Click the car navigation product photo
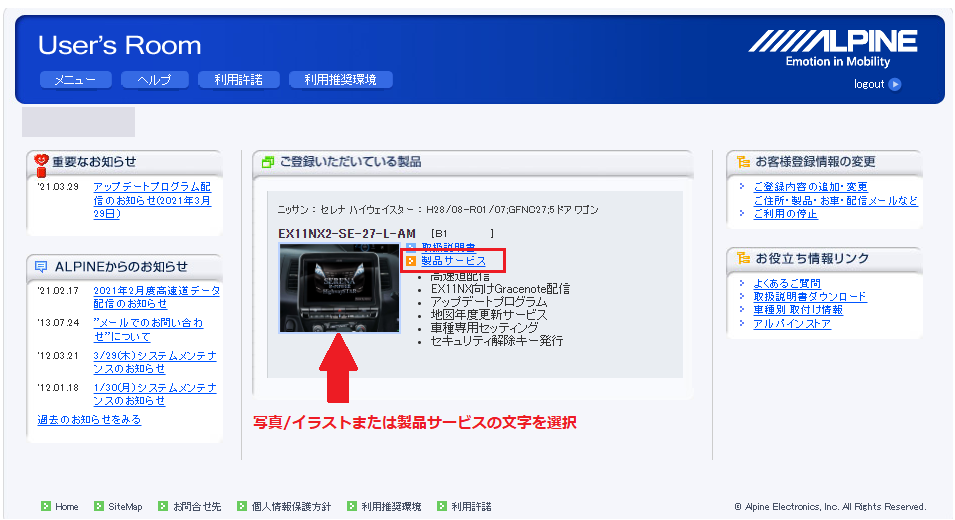 [339, 287]
